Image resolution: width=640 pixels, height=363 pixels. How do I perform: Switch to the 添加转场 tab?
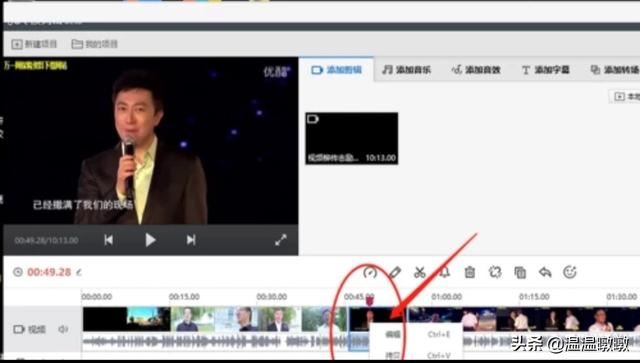tap(615, 70)
